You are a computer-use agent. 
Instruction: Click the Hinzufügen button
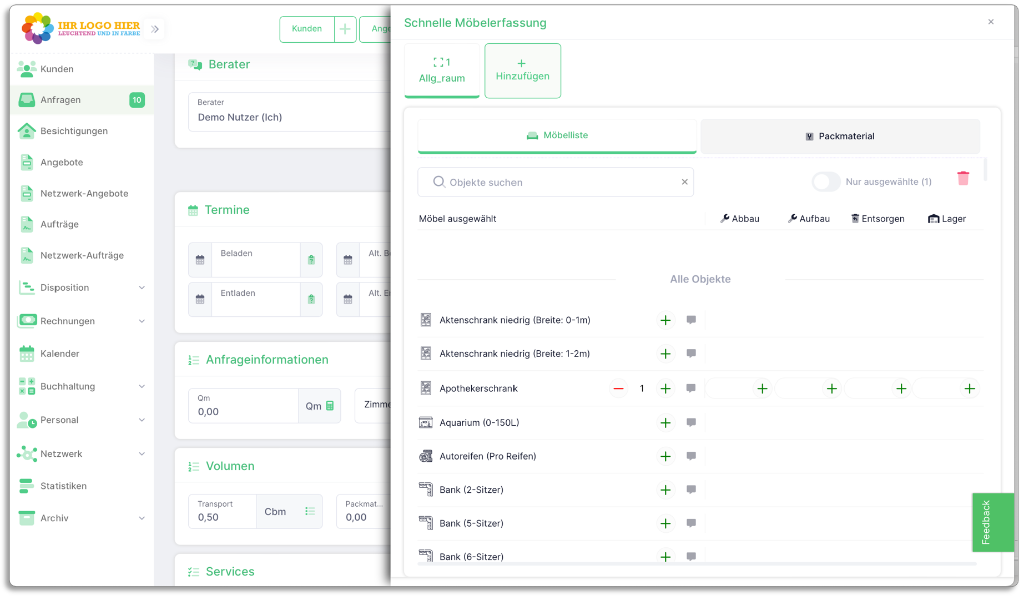tap(522, 70)
